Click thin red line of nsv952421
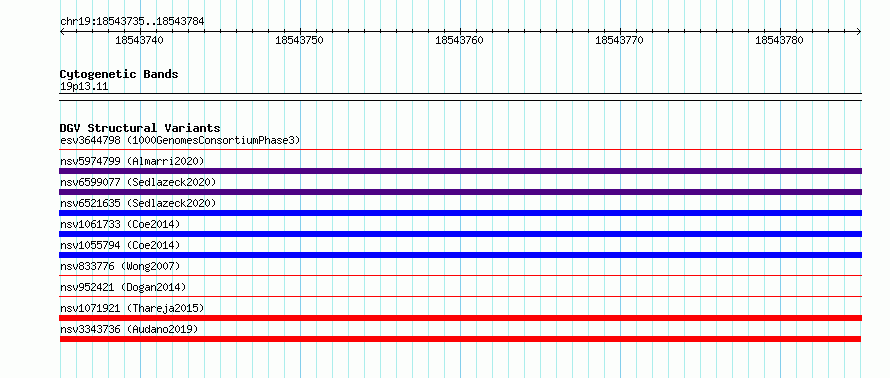Viewport: 890px width, 378px height. point(460,297)
